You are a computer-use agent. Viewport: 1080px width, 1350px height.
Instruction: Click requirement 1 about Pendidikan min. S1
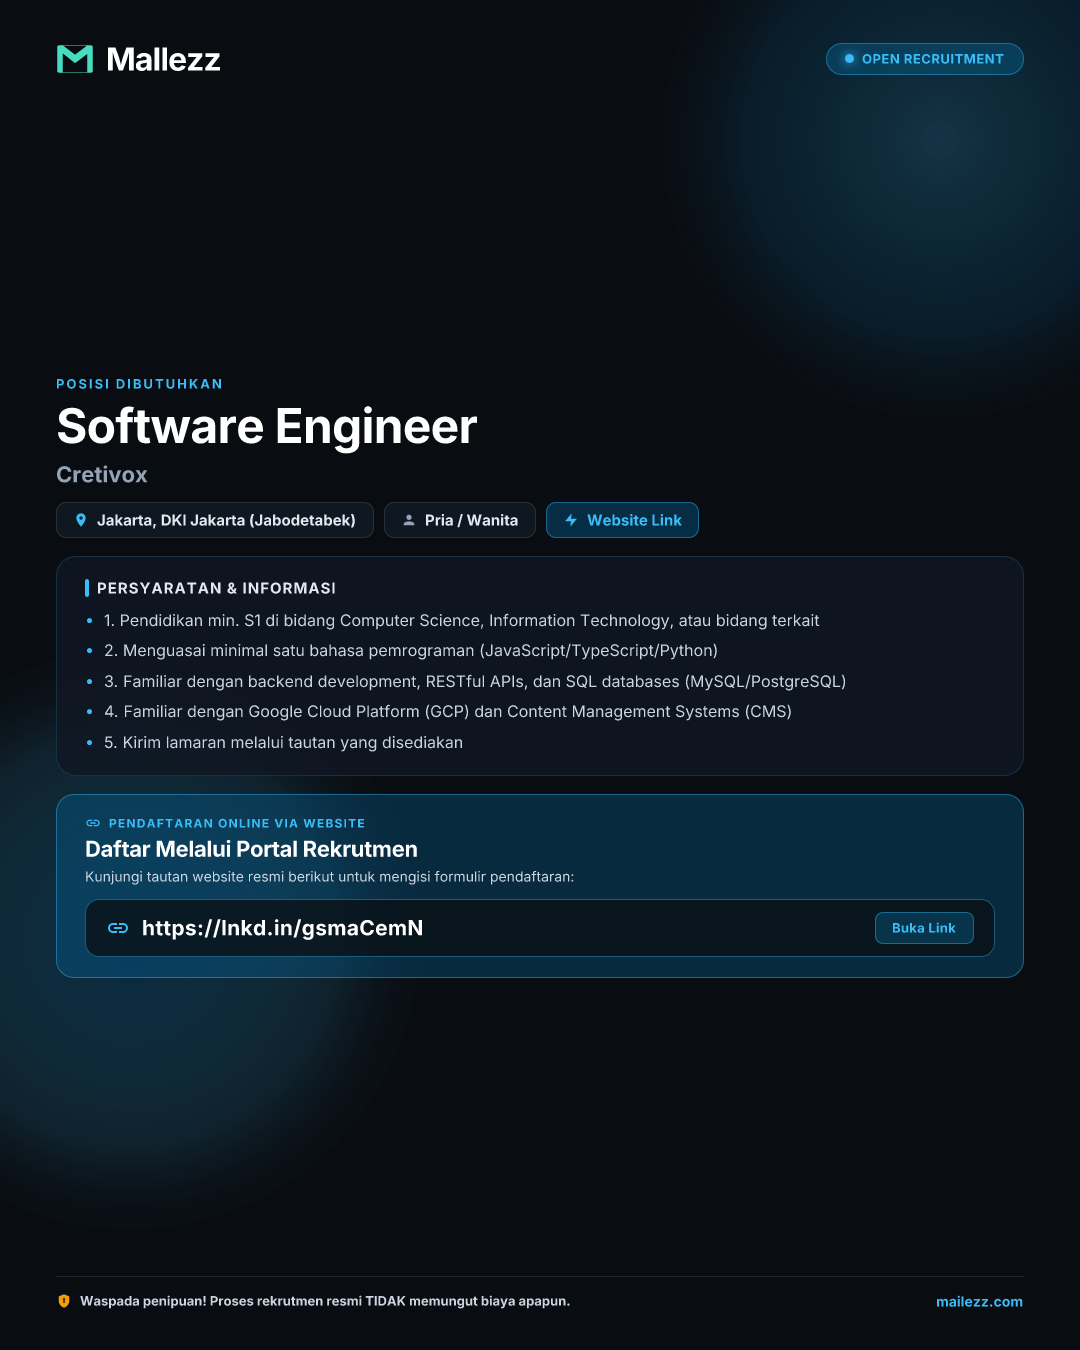pos(462,621)
